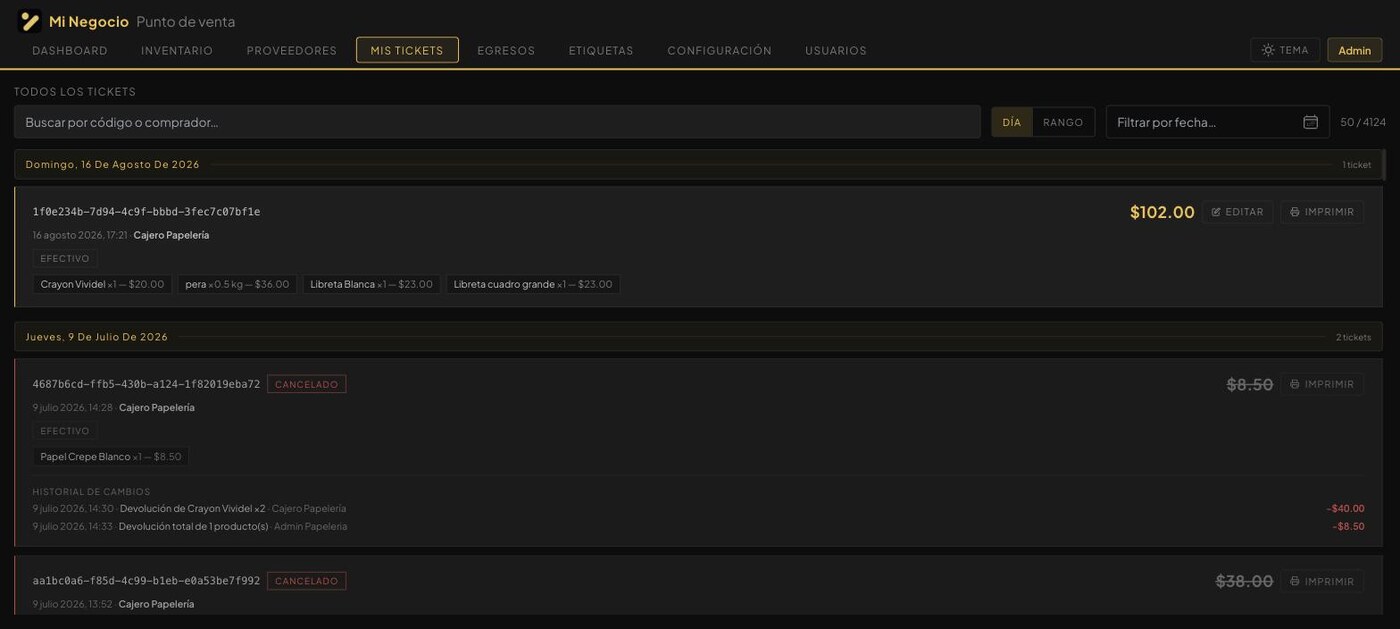Screen dimensions: 1400x629
Task: Click the Crayon Vividel item chip
Action: point(102,284)
